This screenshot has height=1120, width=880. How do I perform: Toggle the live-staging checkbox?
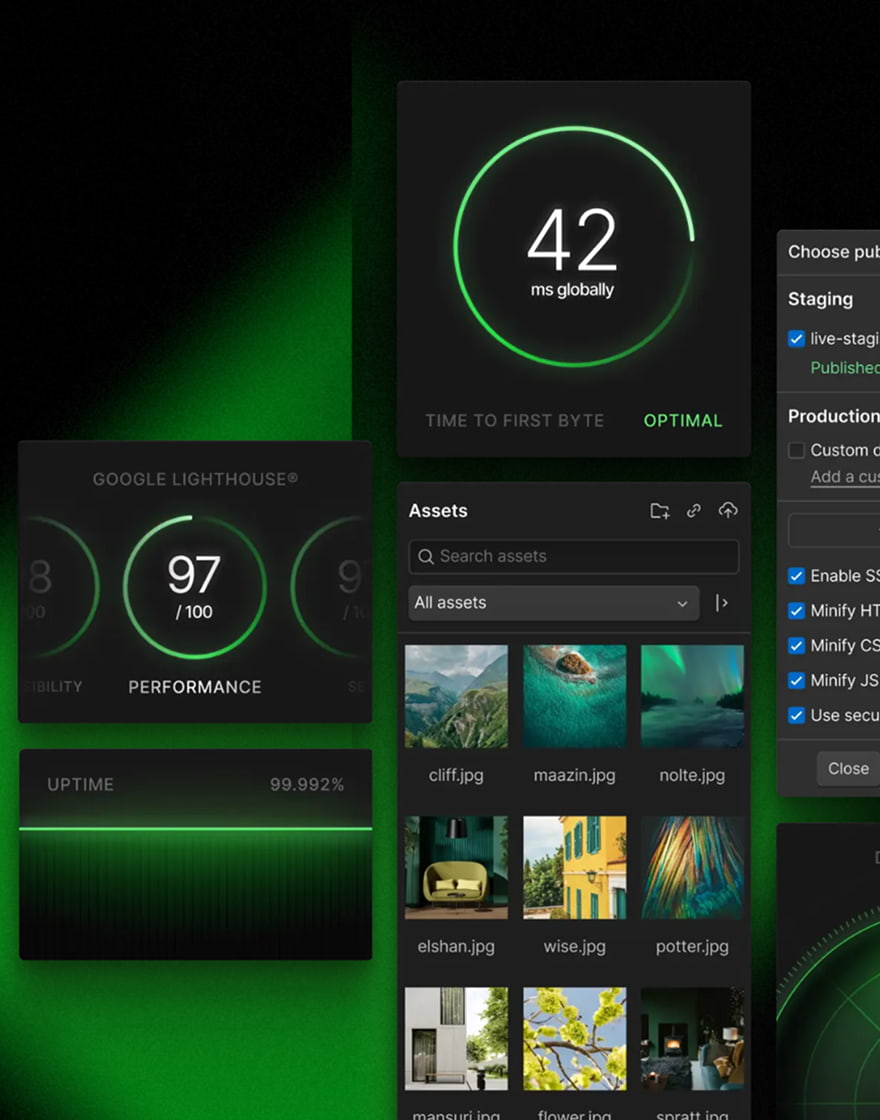click(796, 339)
